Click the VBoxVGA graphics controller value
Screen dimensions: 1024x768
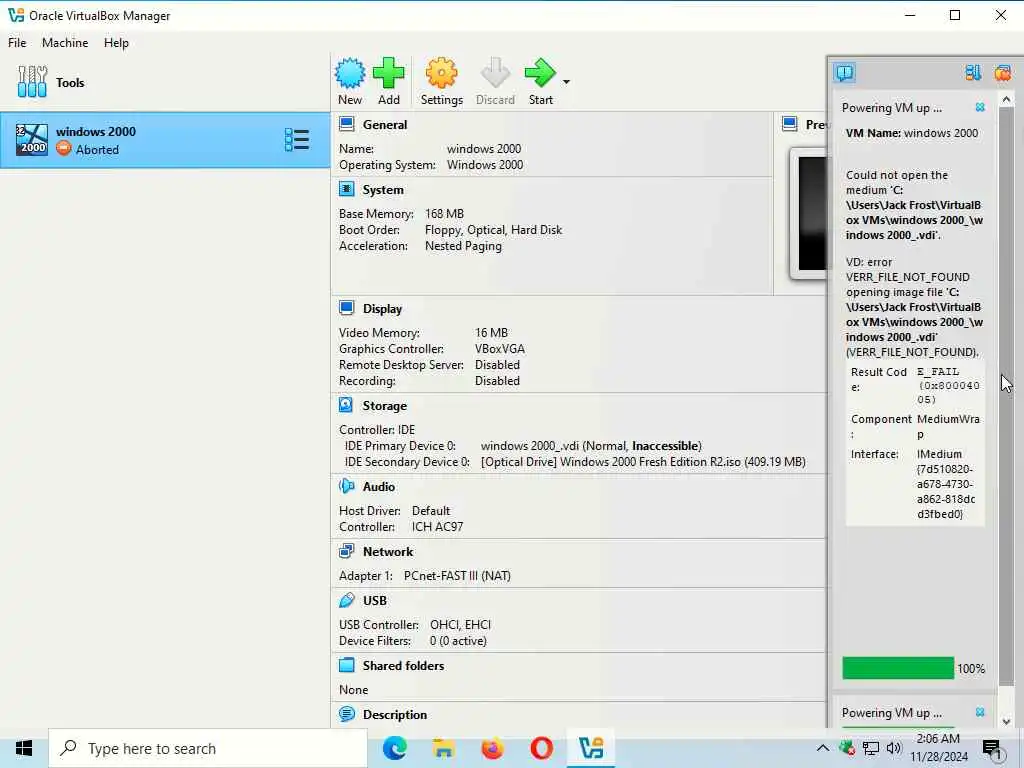(500, 349)
